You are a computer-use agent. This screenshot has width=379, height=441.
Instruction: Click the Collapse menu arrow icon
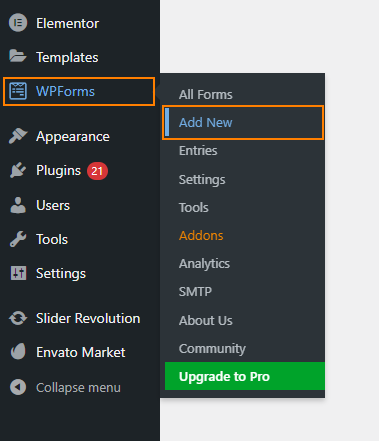[18, 387]
